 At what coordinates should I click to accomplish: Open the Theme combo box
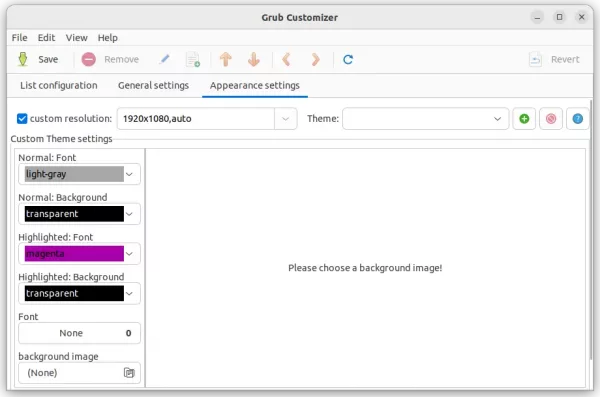pos(426,119)
